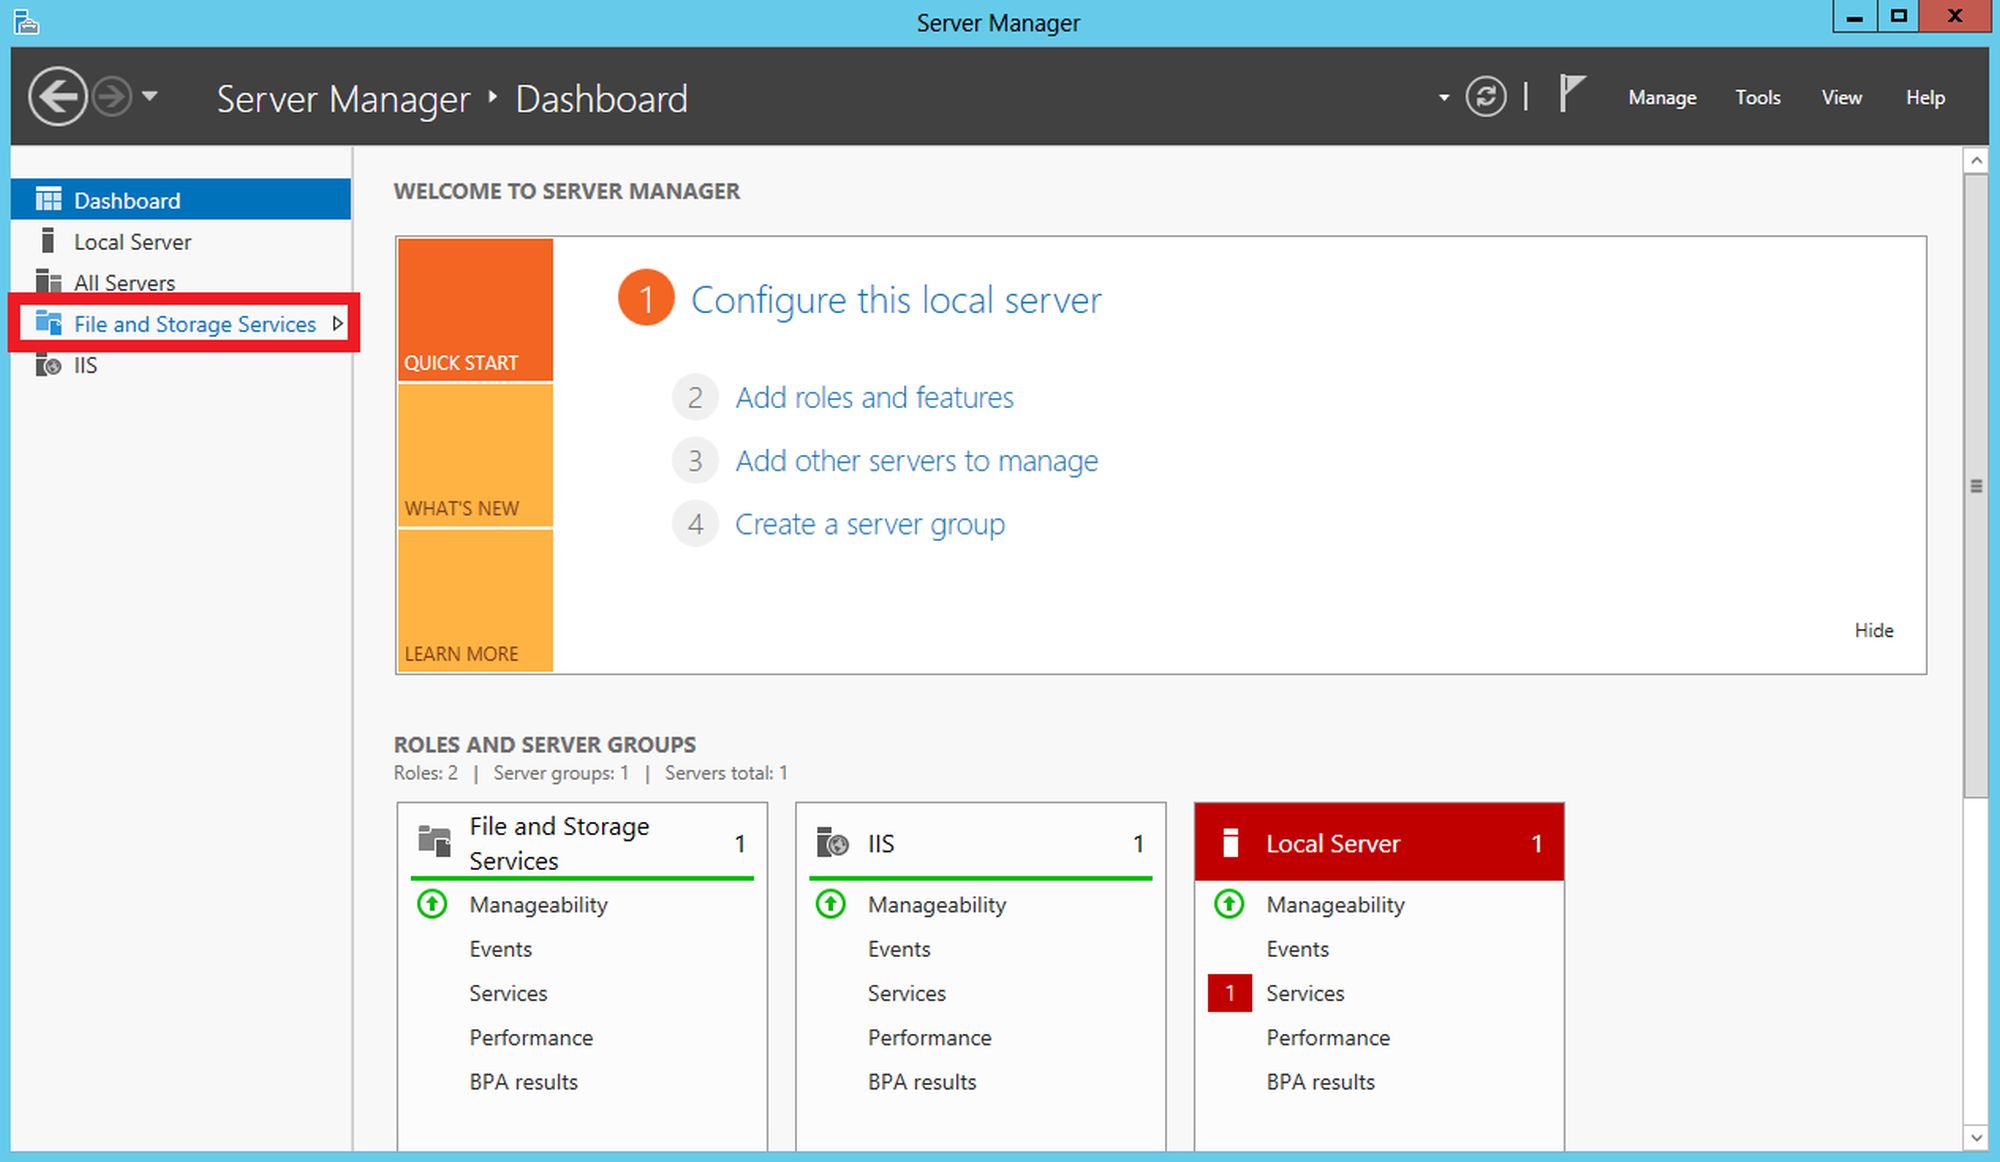
Task: Select the WHAT'S NEW orange tile
Action: coord(475,456)
